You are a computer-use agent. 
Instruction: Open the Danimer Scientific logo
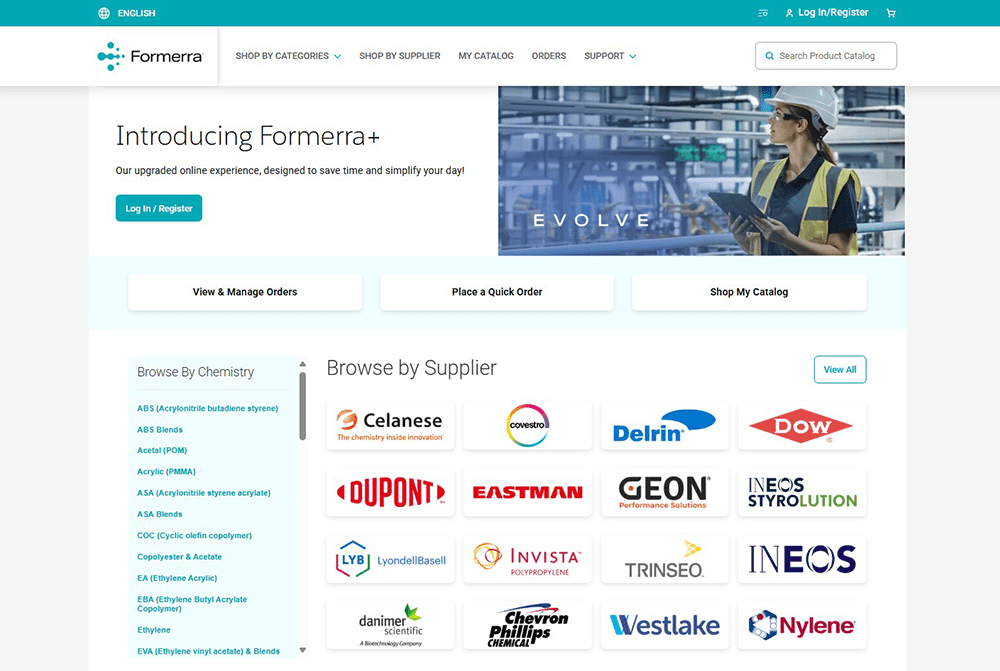tap(390, 625)
